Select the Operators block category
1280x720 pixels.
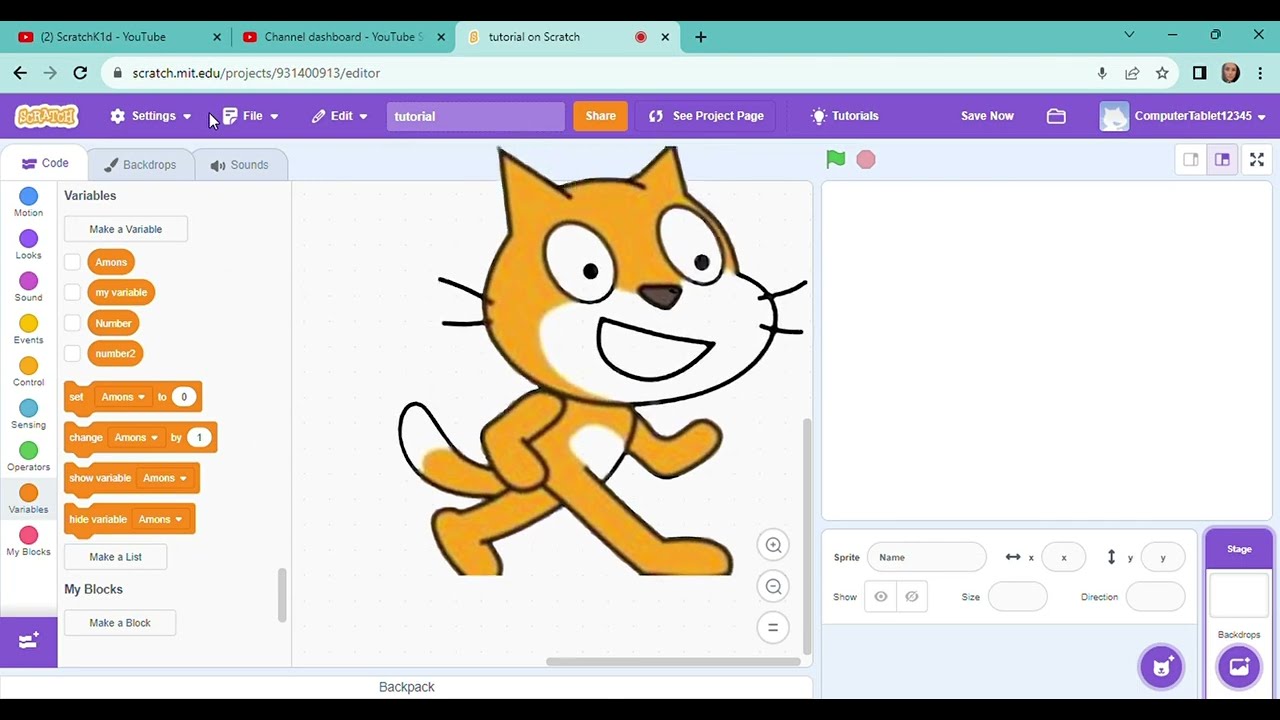[x=28, y=457]
